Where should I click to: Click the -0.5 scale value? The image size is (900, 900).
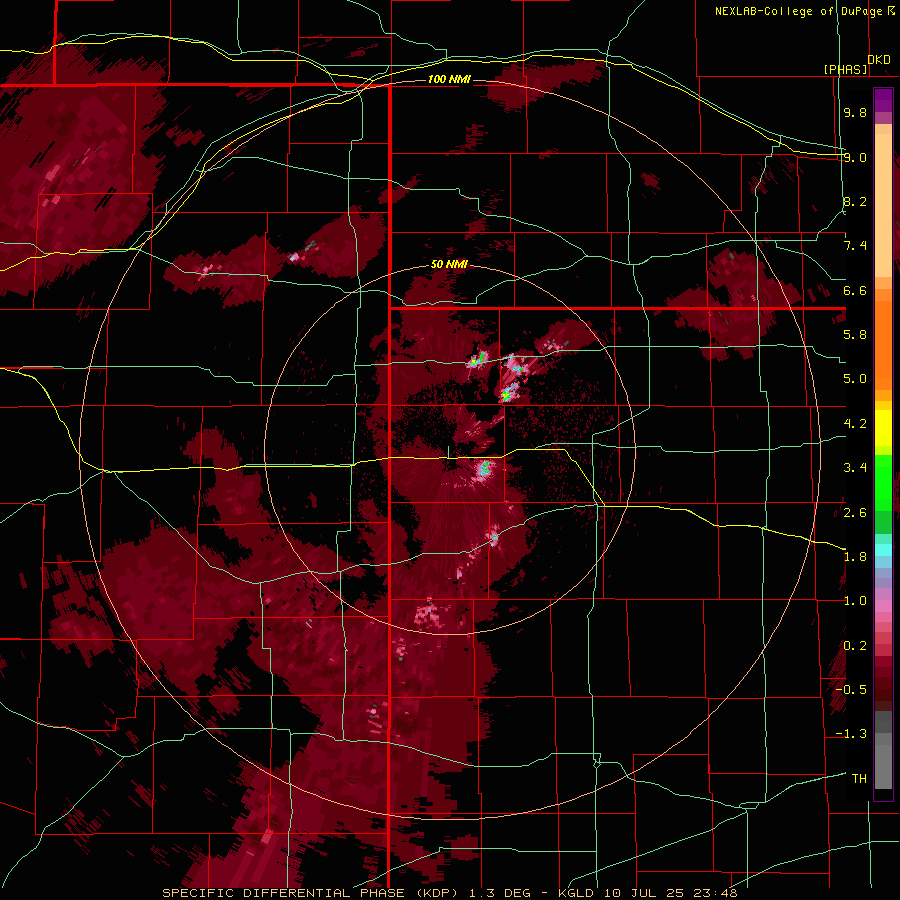[851, 690]
